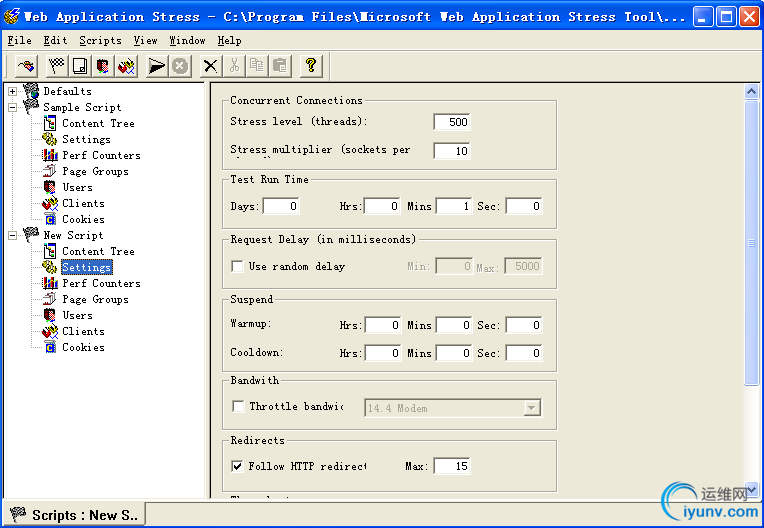Screen dimensions: 764x528
Task: Enable the Throttle bandwidth checkbox
Action: coord(238,406)
